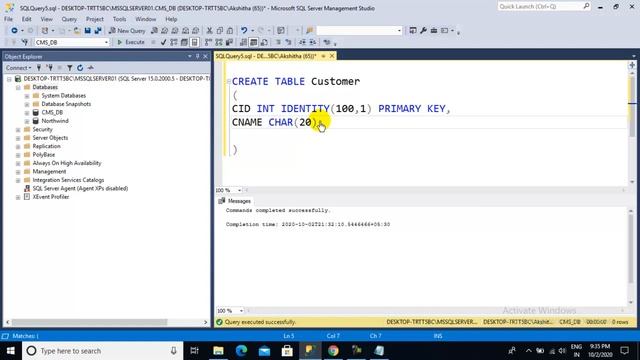Close the SQLQuery5.sql tab
Viewport: 640px width, 360px height.
pyautogui.click(x=332, y=56)
